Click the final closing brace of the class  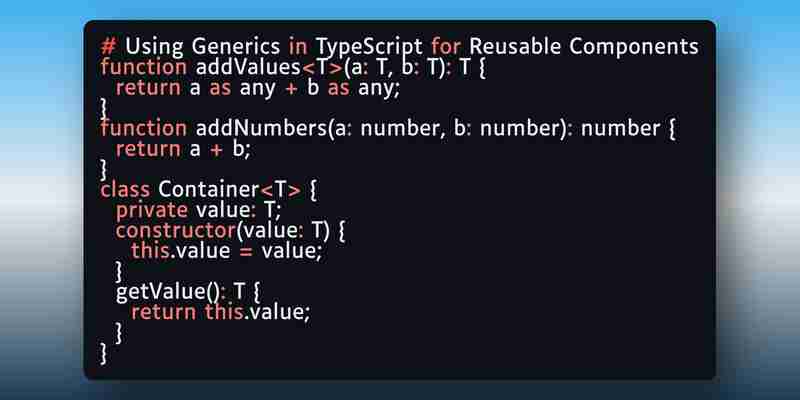pyautogui.click(x=104, y=353)
